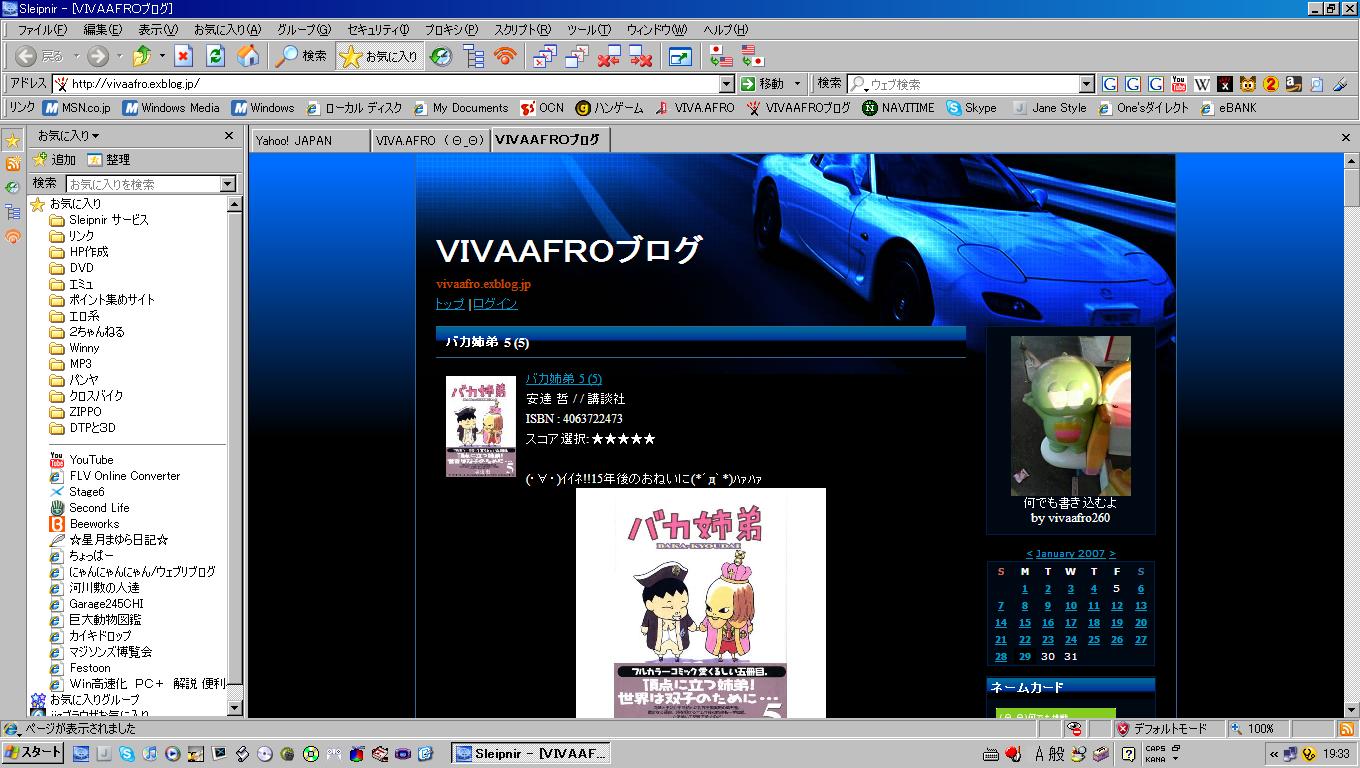Open the 編集(E) menu
The height and width of the screenshot is (768, 1360).
[x=102, y=29]
